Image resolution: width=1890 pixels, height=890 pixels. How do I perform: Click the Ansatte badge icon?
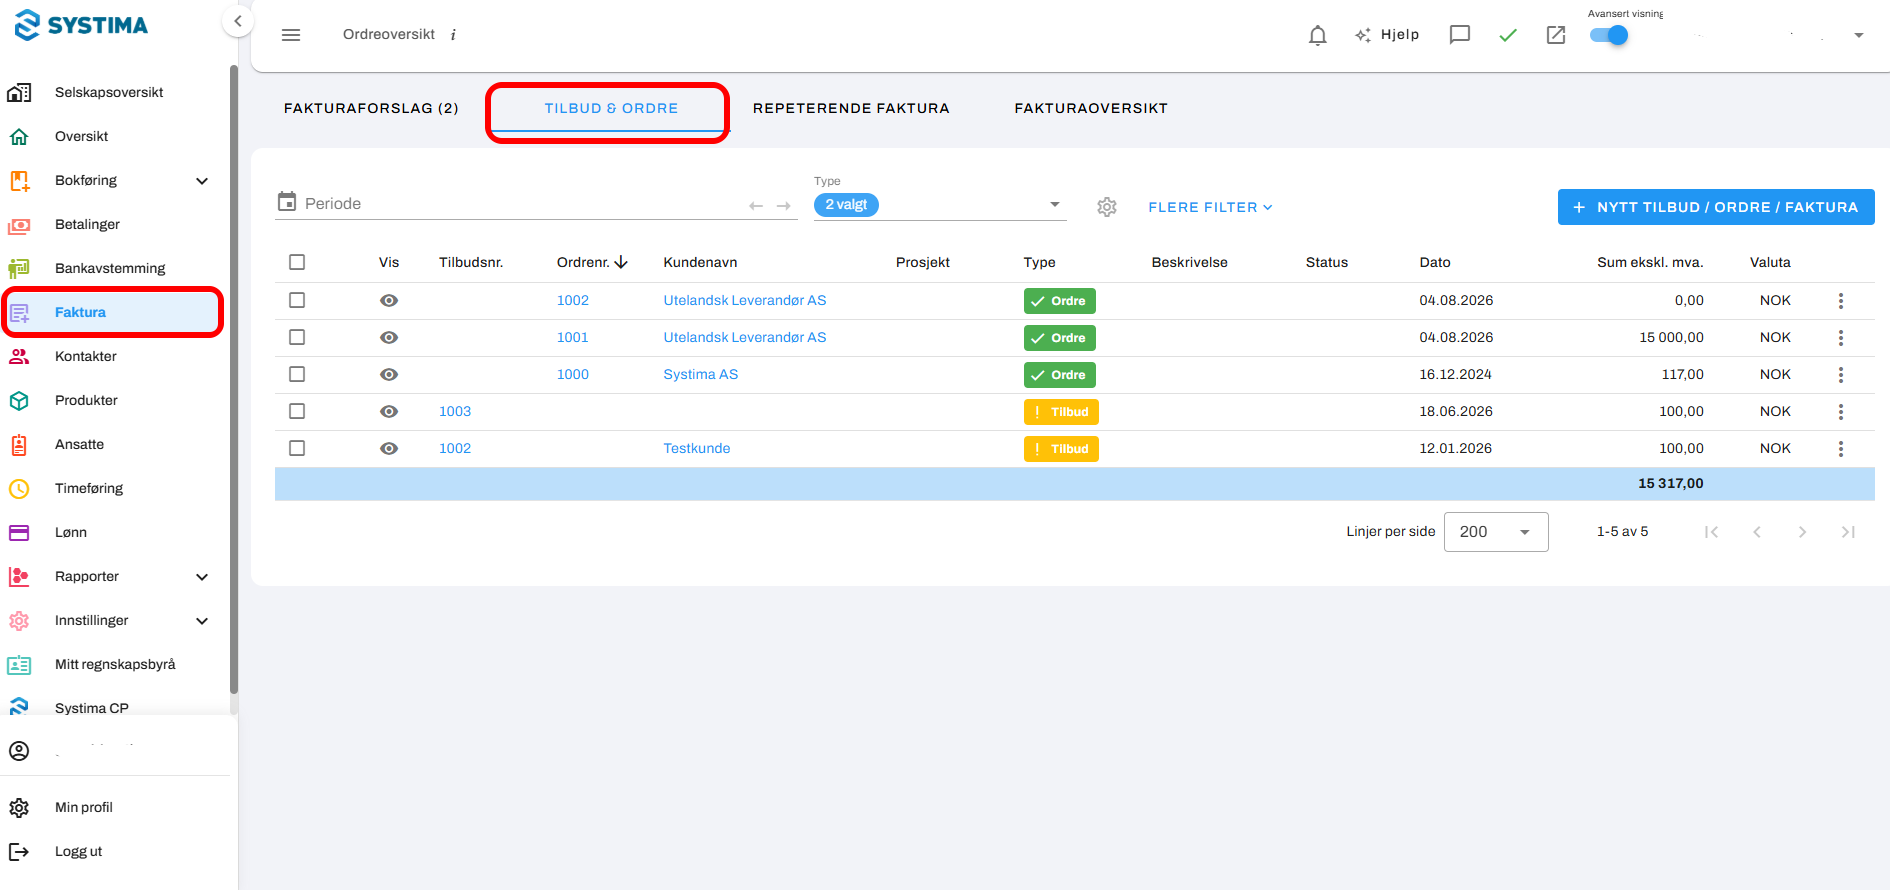(19, 444)
